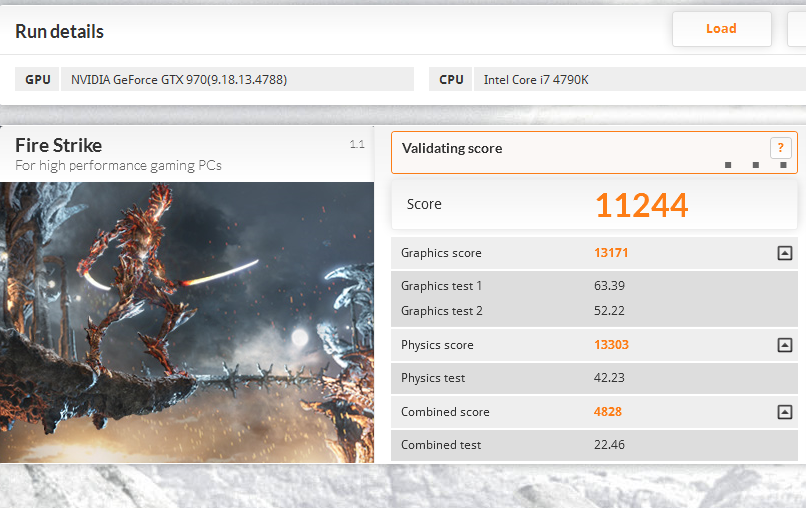Click Physics test value 42.23

tap(609, 378)
